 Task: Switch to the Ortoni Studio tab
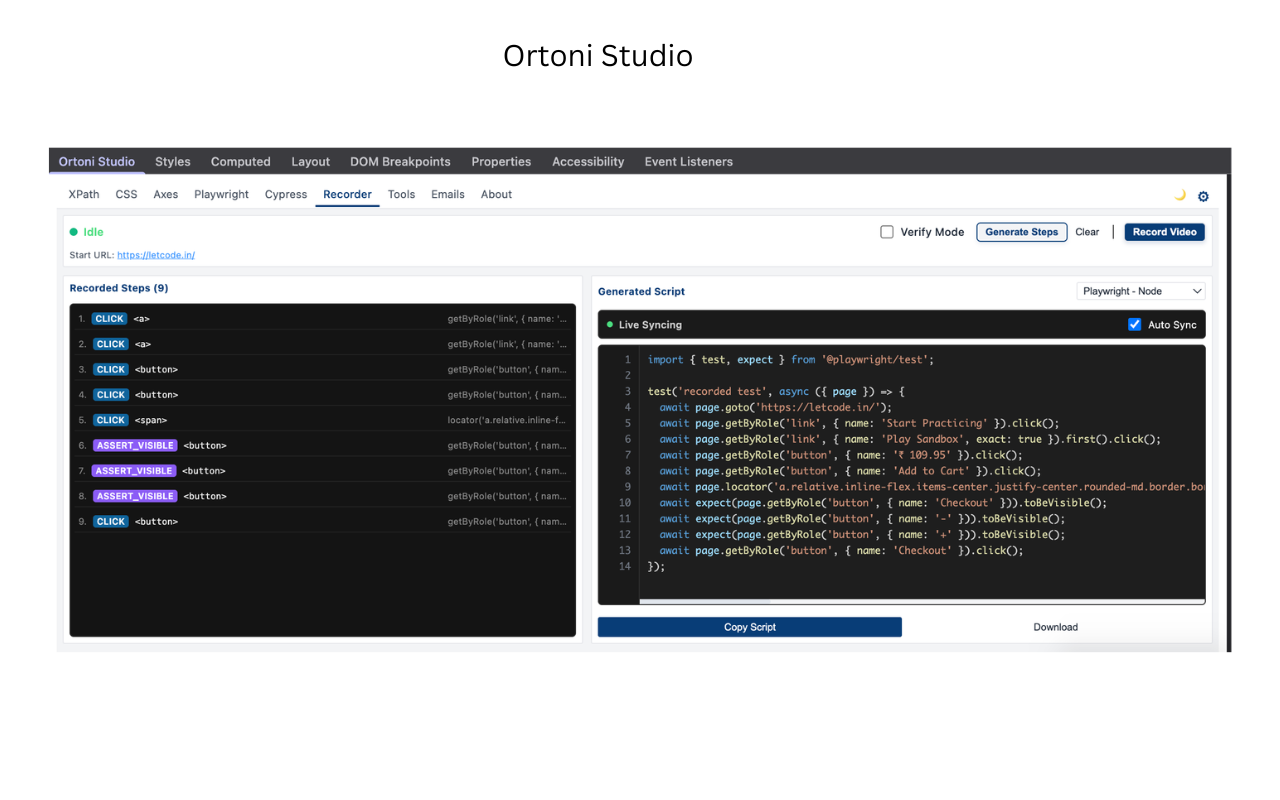96,161
